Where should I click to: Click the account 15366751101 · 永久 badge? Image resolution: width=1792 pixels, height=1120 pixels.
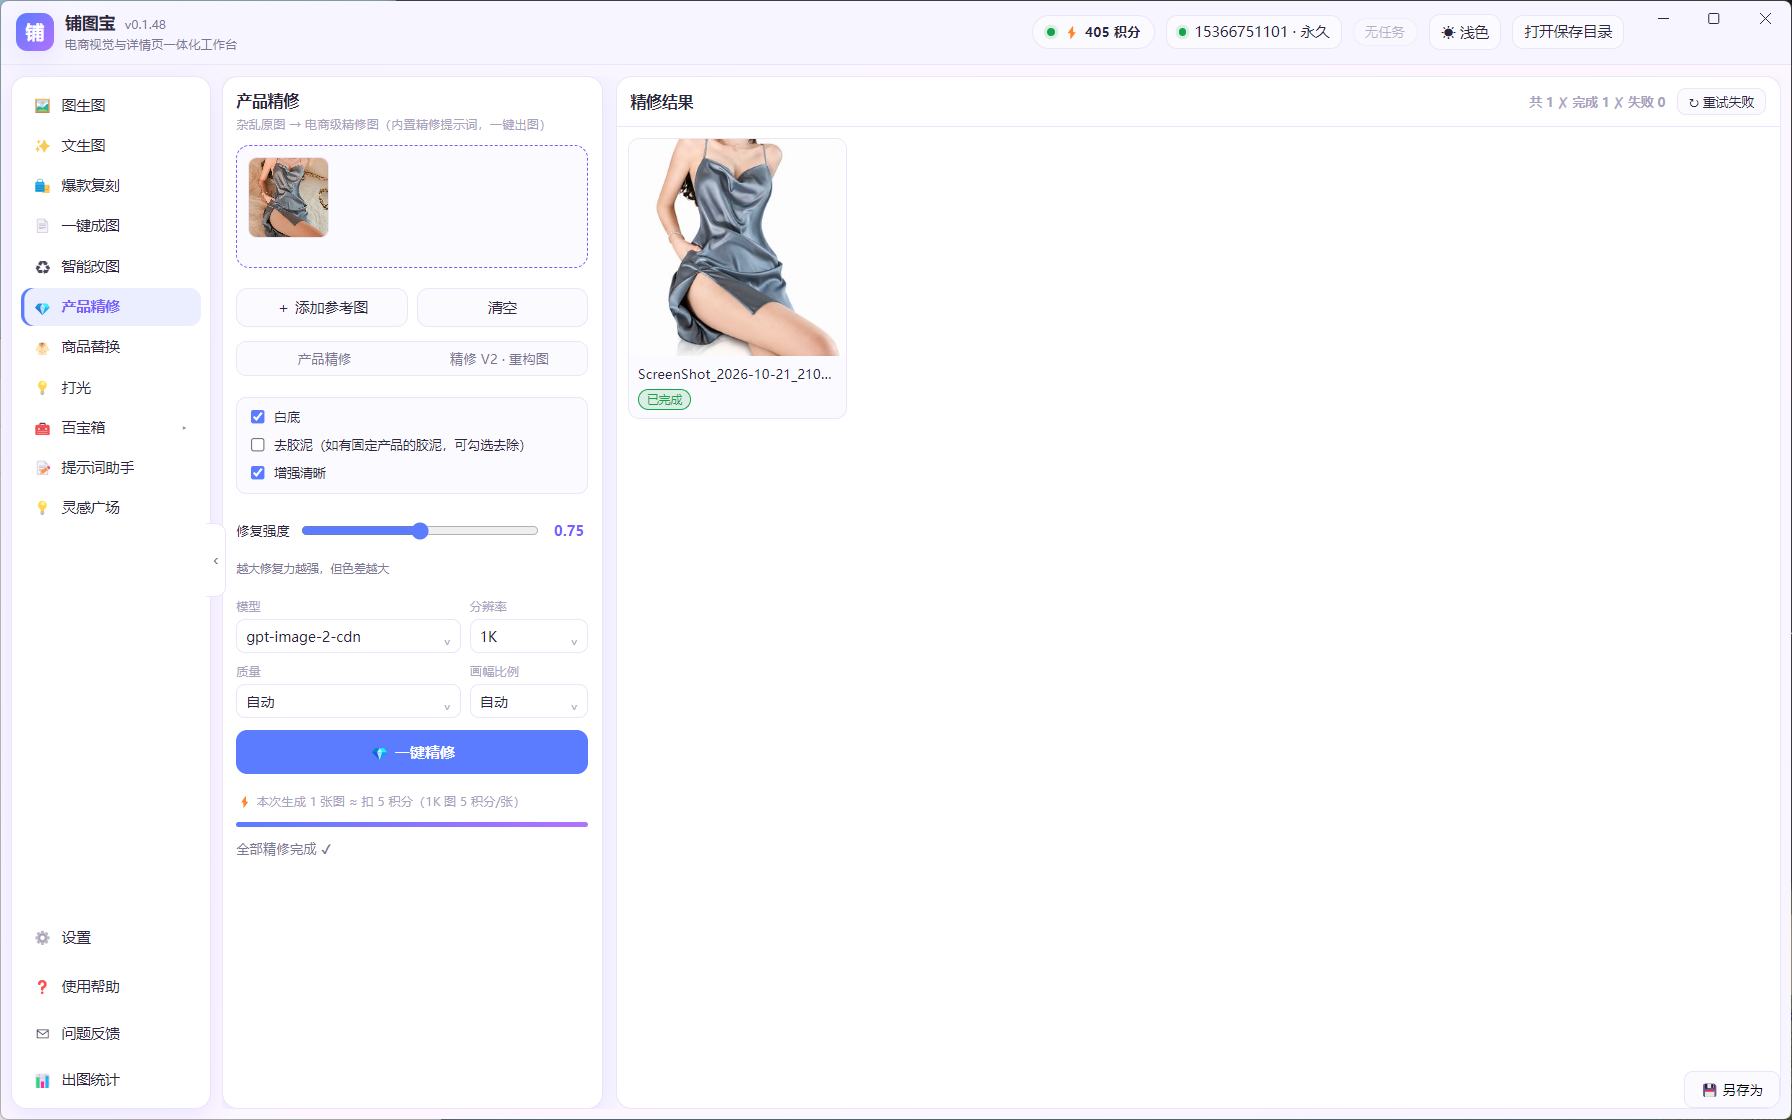(x=1253, y=32)
